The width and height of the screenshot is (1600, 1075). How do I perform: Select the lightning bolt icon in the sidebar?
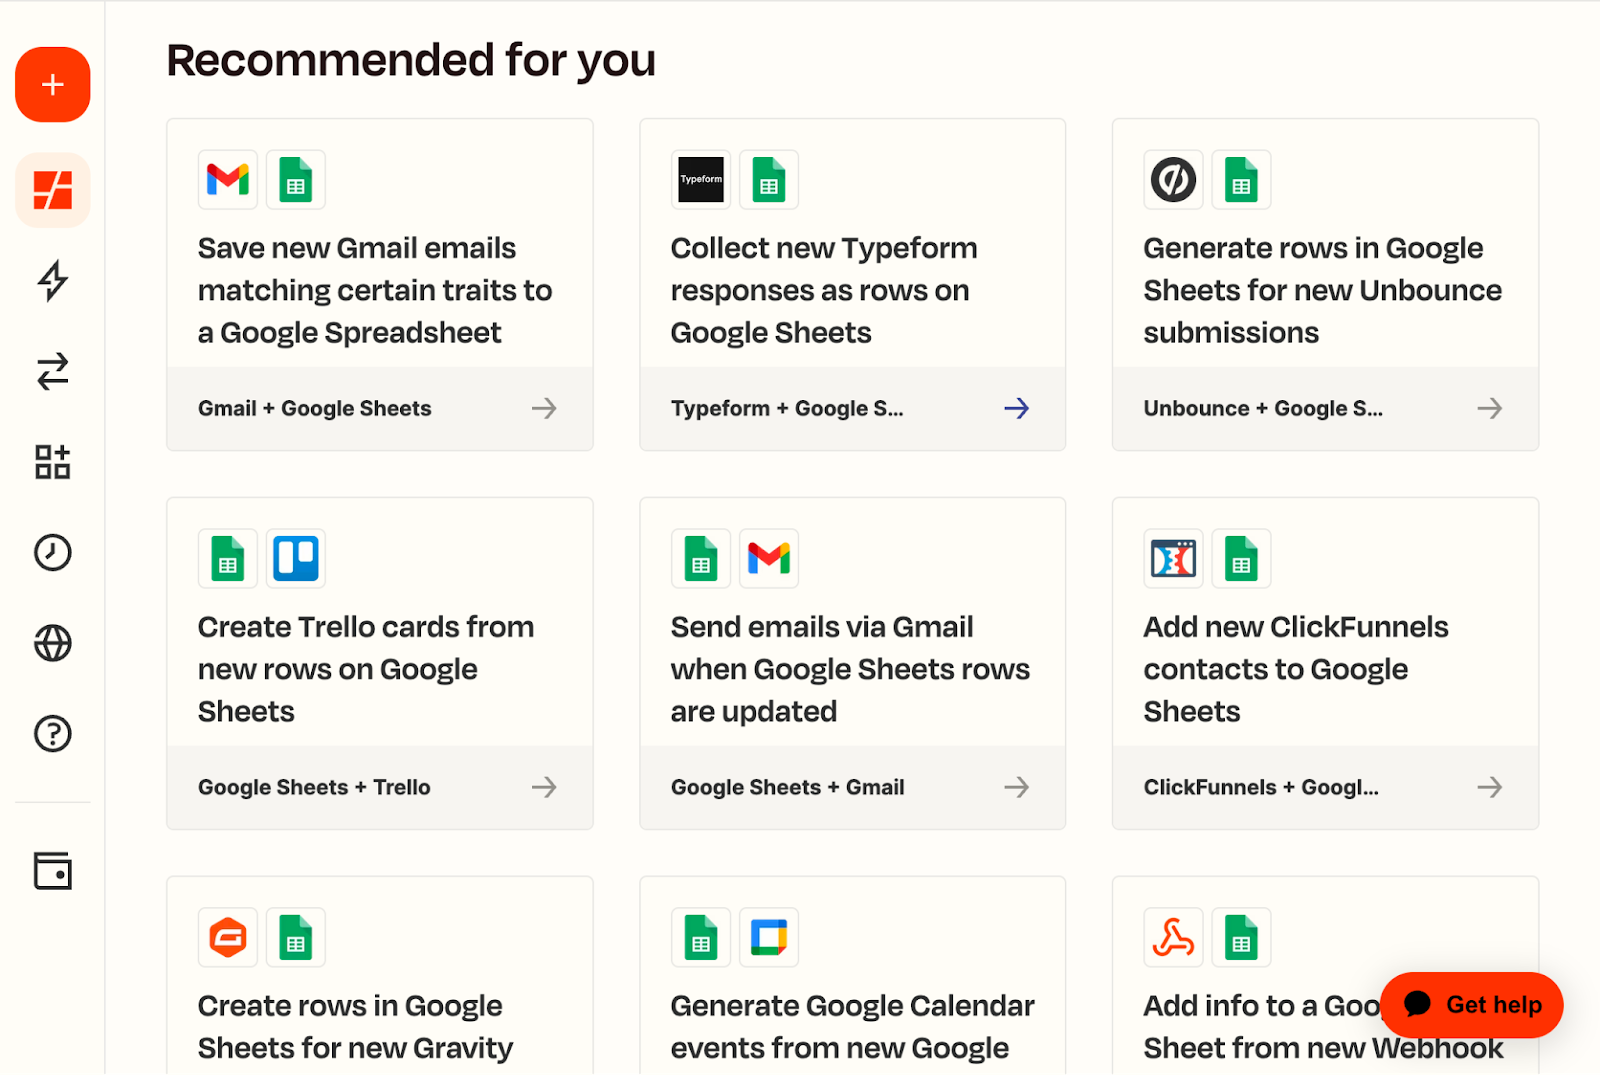[x=52, y=282]
